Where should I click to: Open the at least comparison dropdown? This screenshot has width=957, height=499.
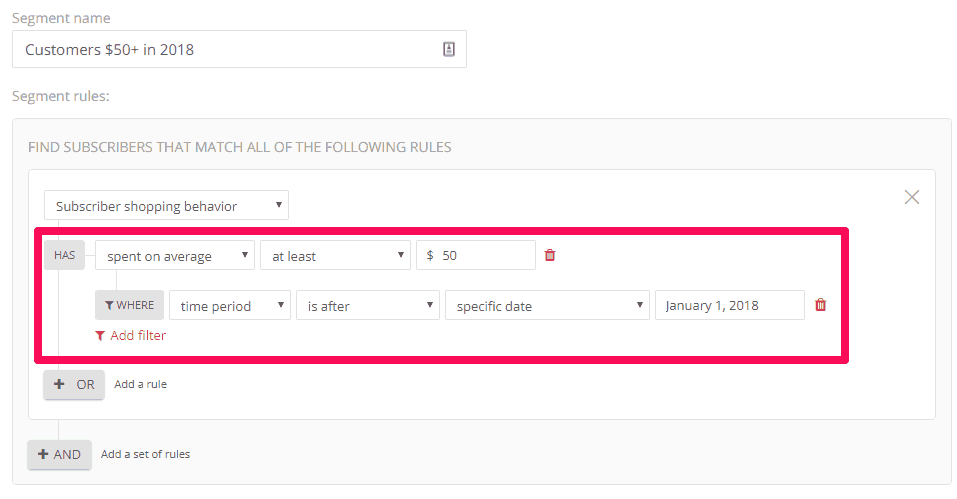point(335,256)
